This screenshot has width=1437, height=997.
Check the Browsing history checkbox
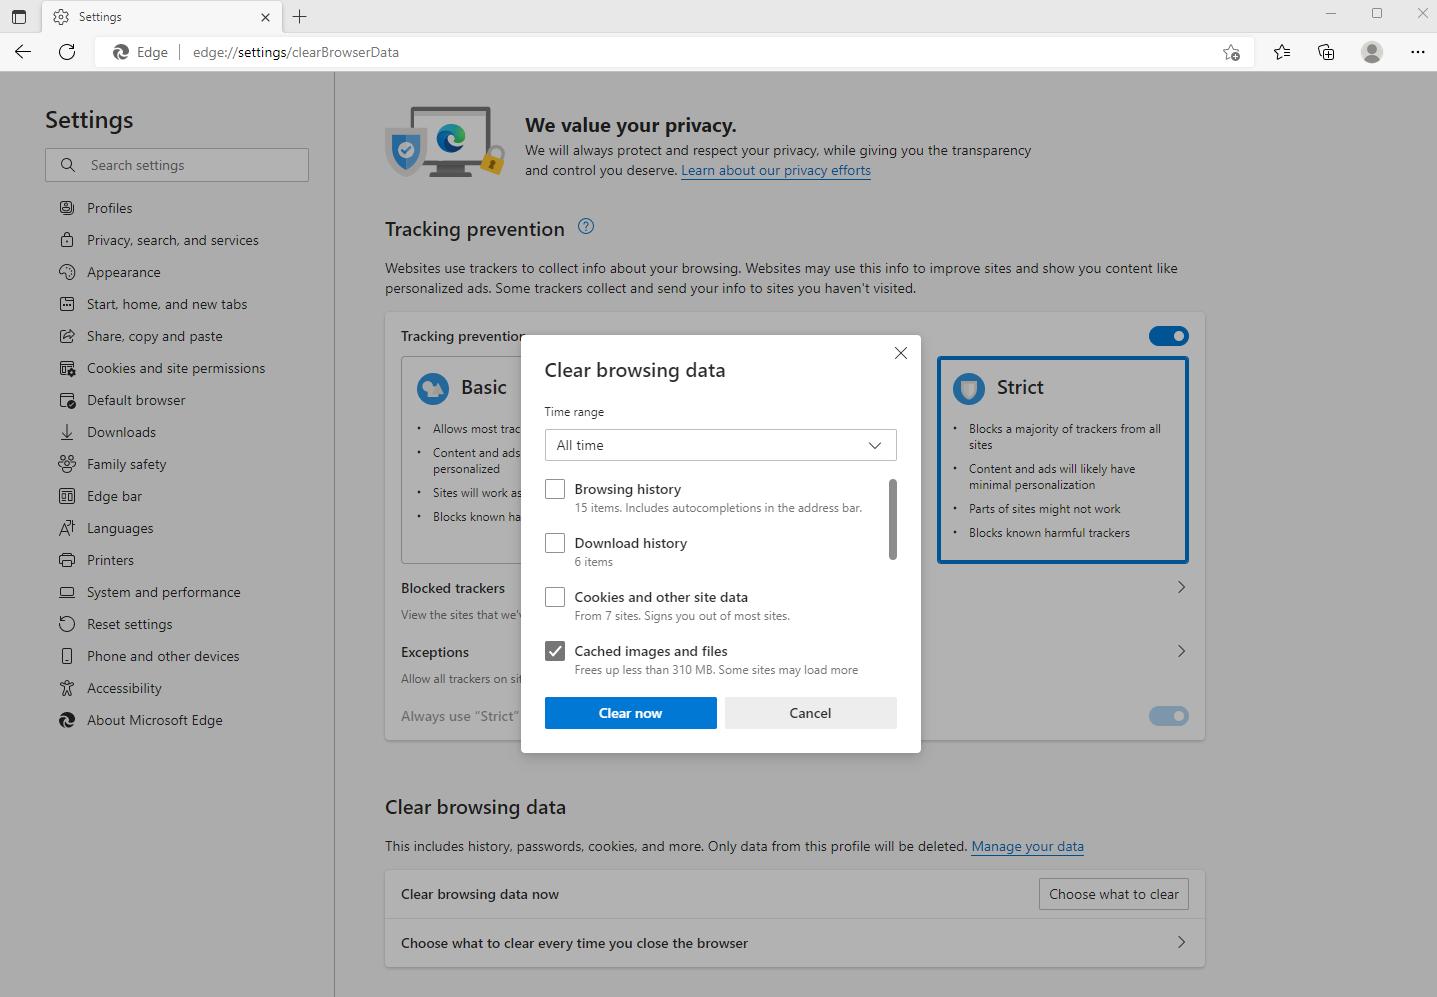pos(555,489)
